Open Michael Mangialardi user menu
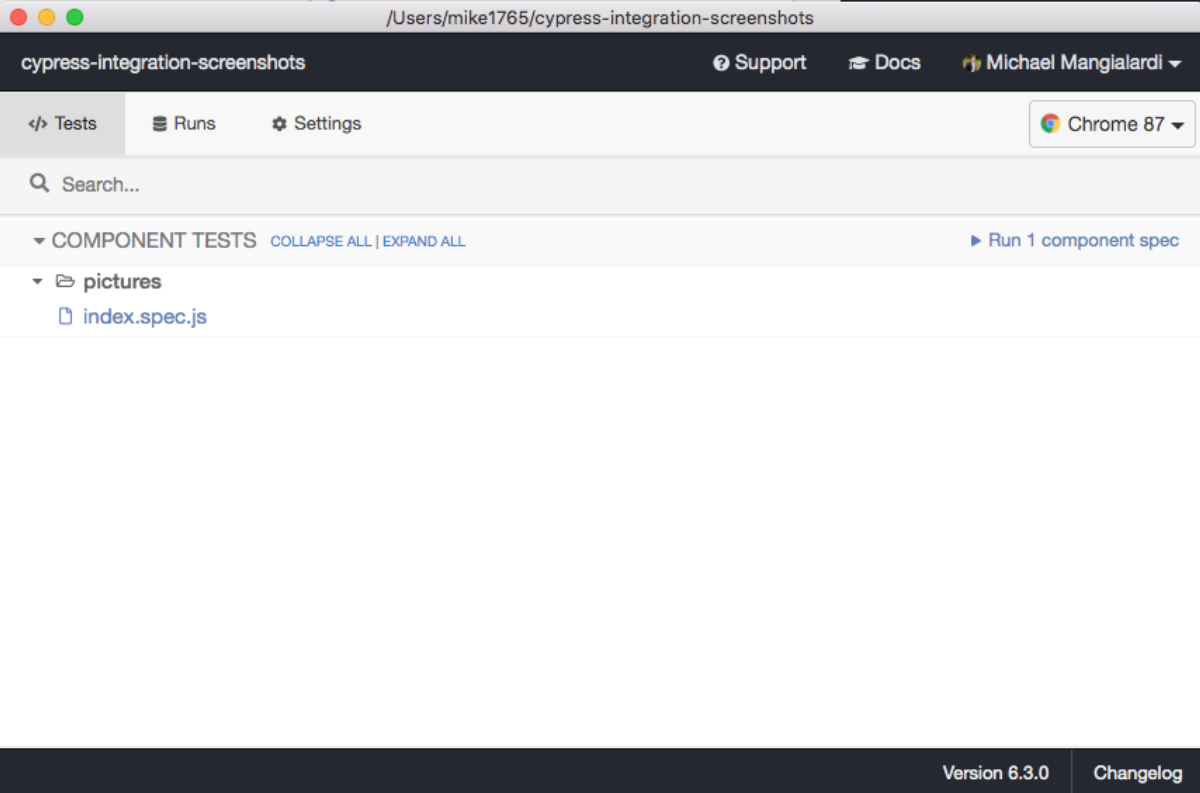 click(1071, 63)
